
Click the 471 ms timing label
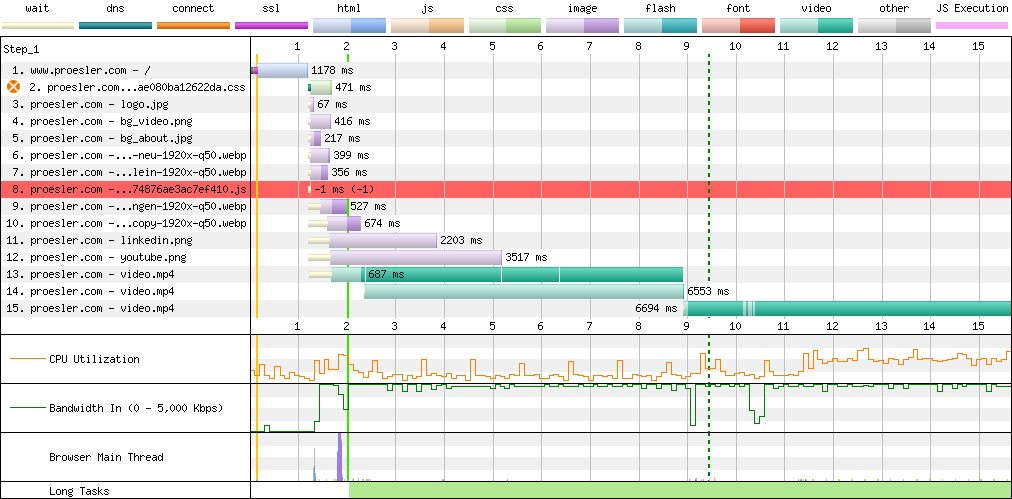coord(353,87)
